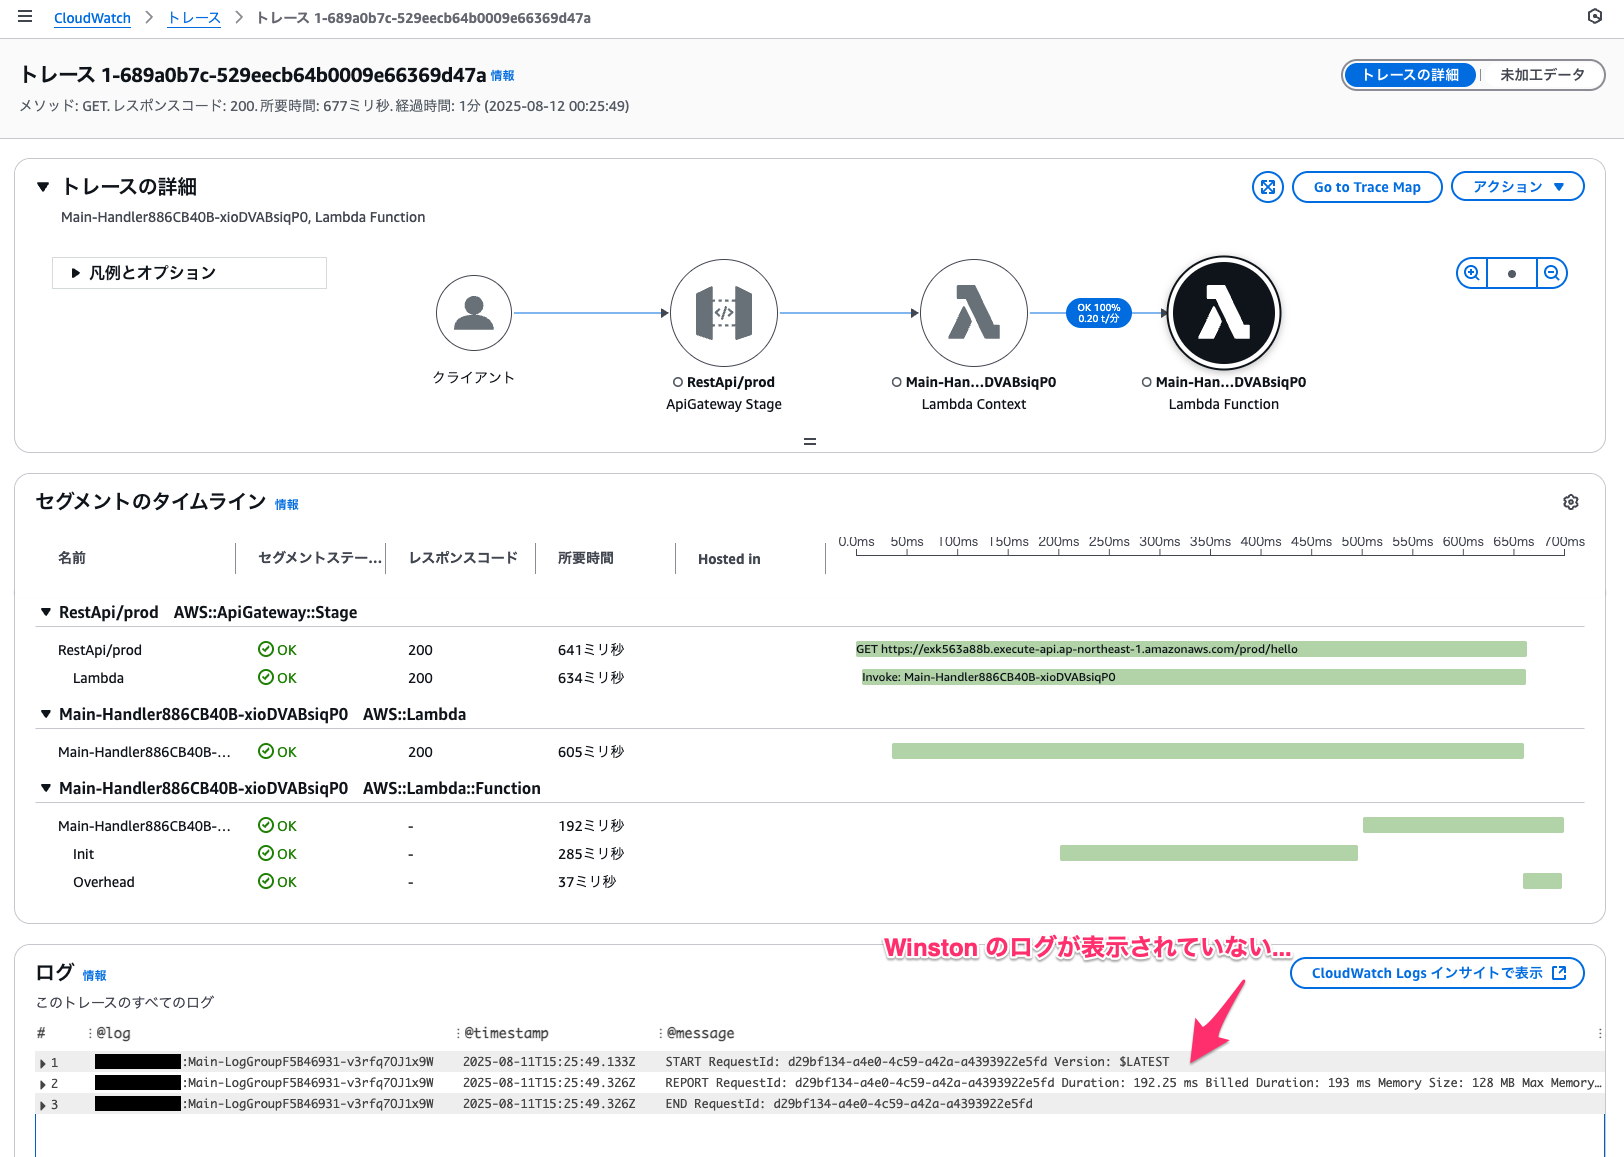
Task: Switch to 未加工データ view toggle
Action: (1542, 75)
